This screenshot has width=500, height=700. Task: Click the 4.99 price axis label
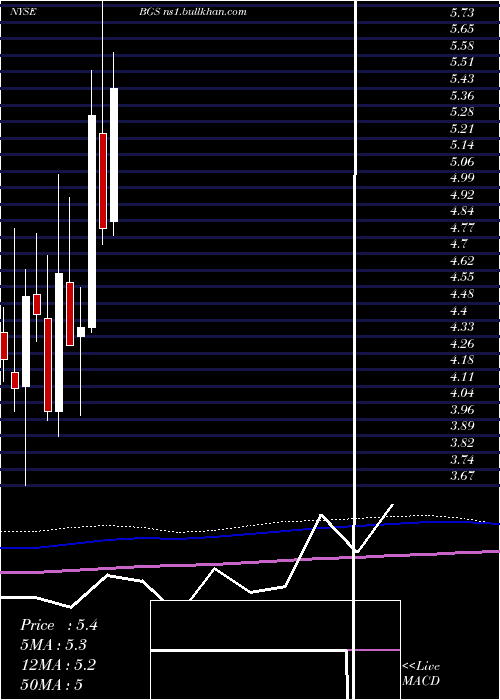coord(462,178)
